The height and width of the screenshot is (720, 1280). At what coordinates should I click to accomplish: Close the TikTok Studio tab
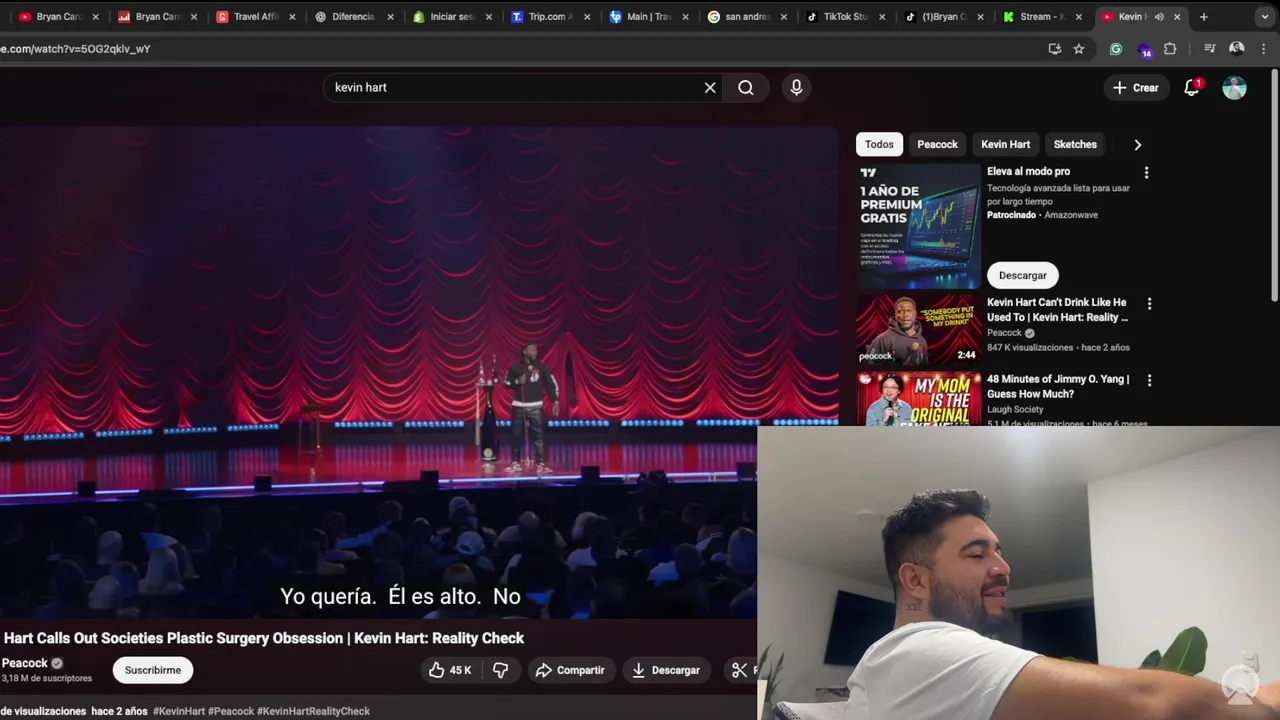click(882, 17)
